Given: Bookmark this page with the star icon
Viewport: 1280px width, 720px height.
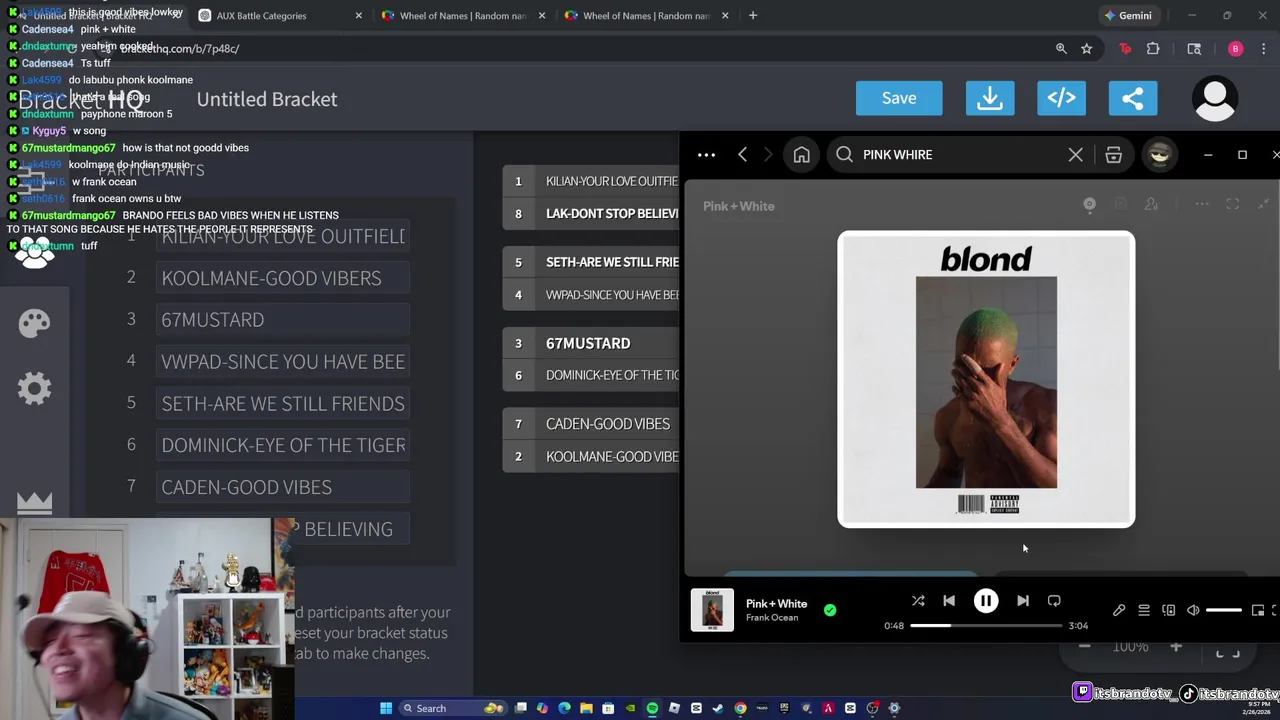Looking at the screenshot, I should (1087, 49).
